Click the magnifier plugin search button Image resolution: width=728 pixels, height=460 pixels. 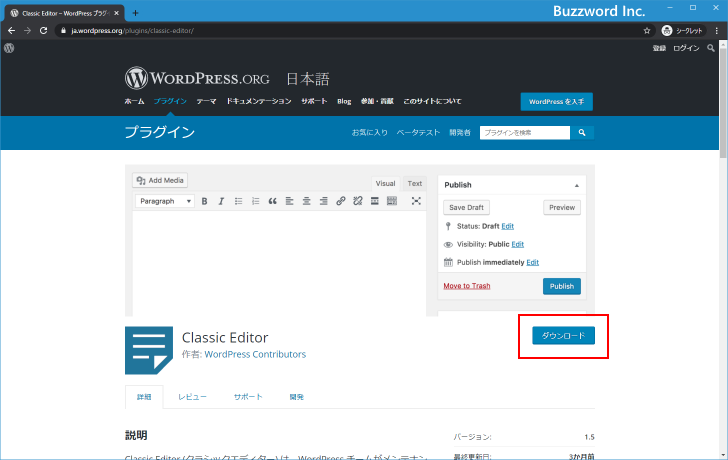[x=583, y=132]
